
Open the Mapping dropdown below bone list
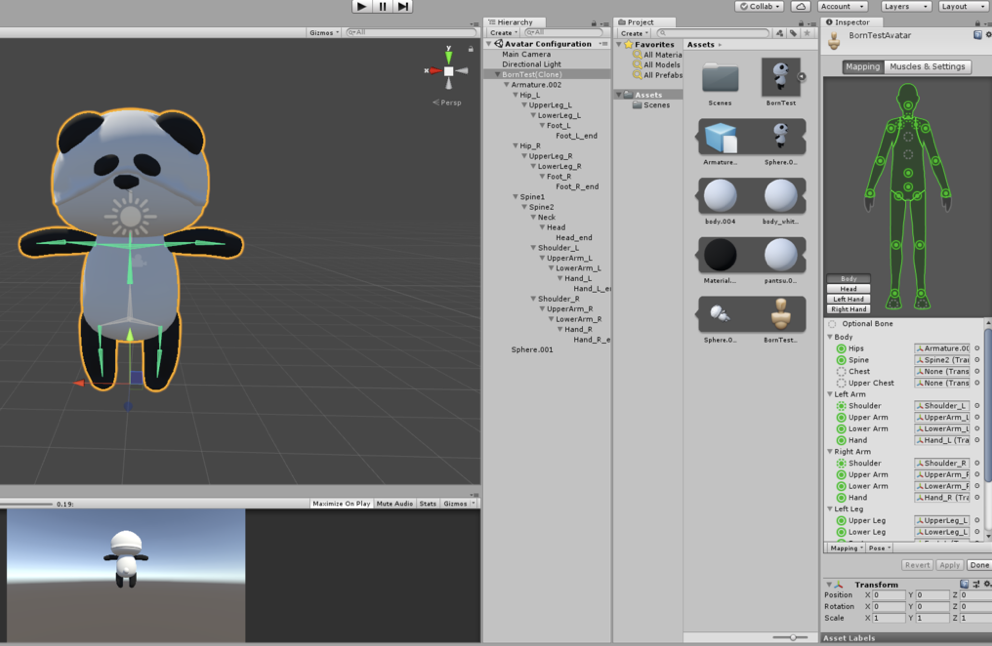(x=846, y=548)
